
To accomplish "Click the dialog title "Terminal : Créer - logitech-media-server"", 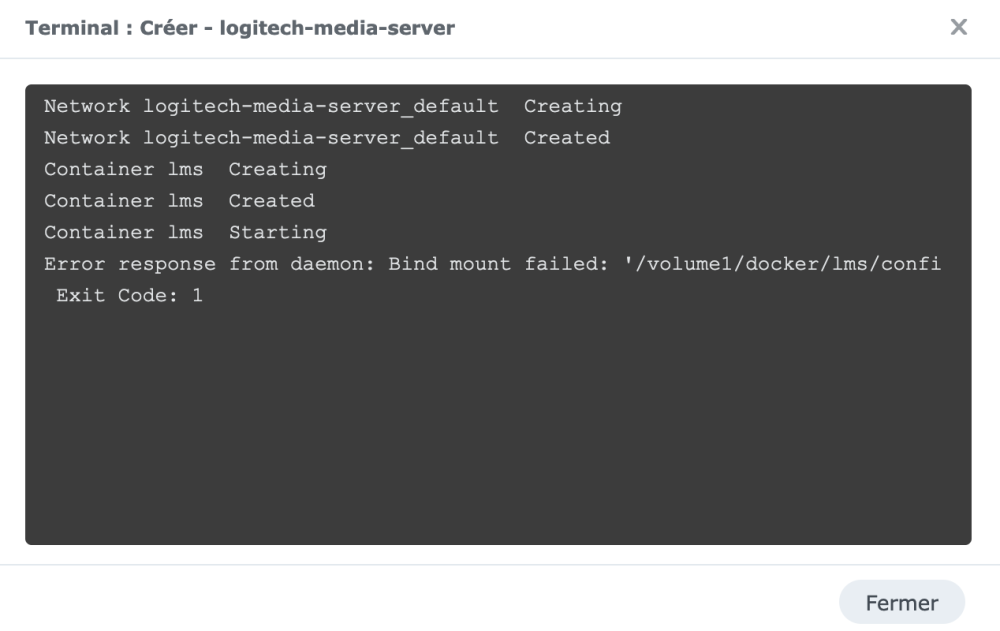I will (240, 29).
